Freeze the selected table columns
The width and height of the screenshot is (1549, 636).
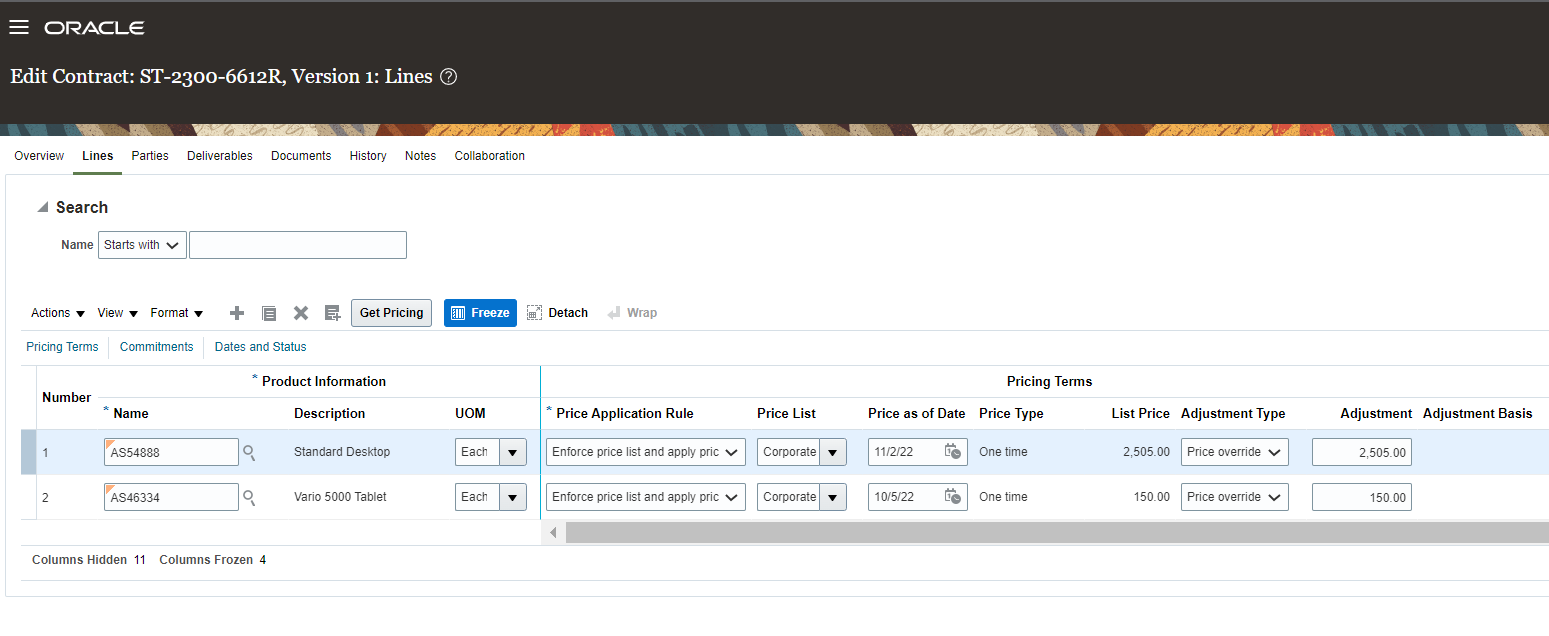[x=480, y=312]
